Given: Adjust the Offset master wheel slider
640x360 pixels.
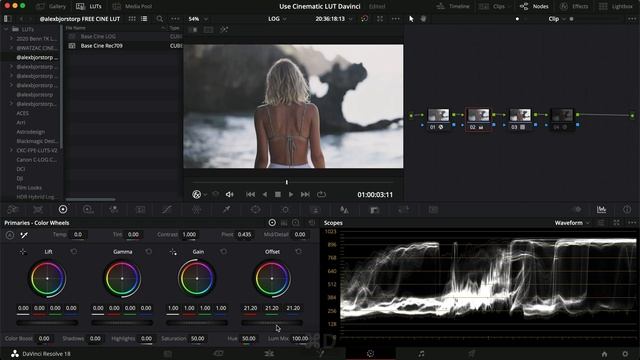Looking at the screenshot, I should [272, 322].
